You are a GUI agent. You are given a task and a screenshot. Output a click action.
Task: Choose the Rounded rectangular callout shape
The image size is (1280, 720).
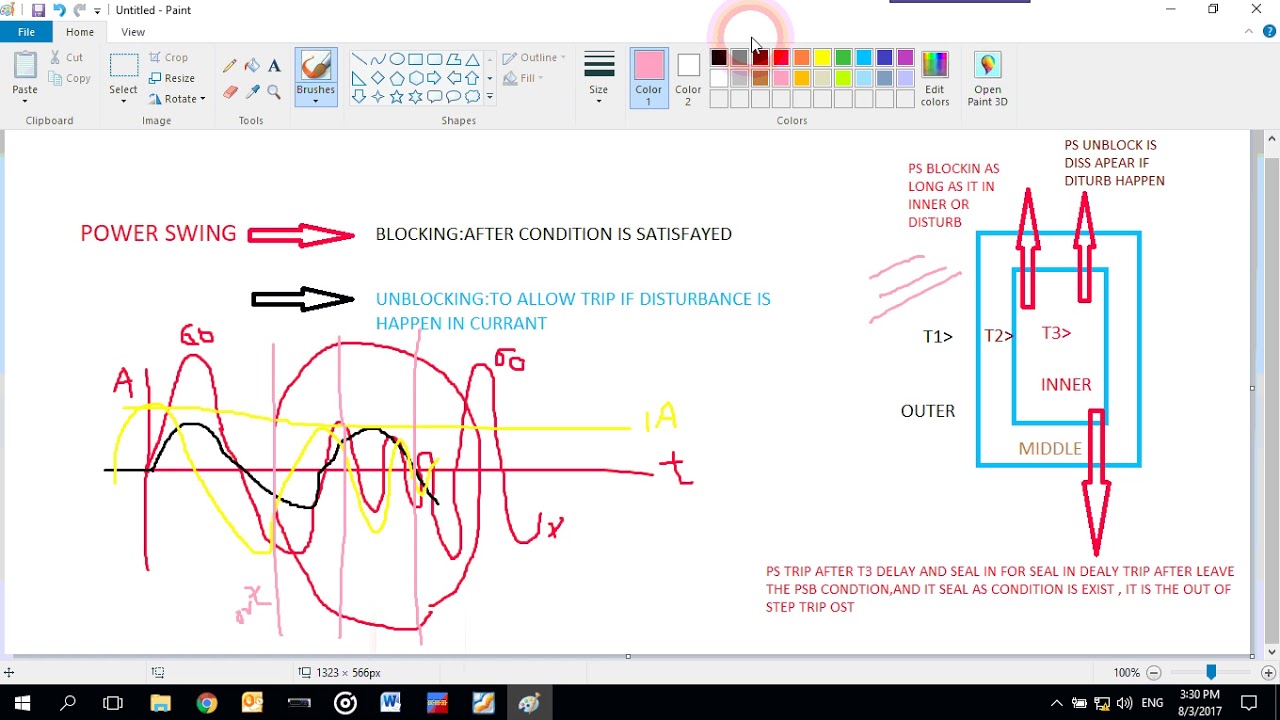pyautogui.click(x=434, y=97)
